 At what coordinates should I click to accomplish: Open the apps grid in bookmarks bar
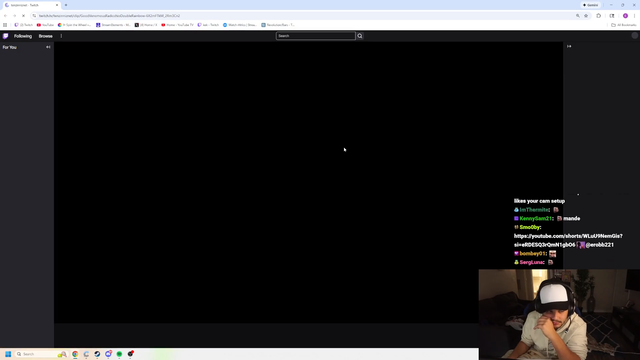point(5,25)
